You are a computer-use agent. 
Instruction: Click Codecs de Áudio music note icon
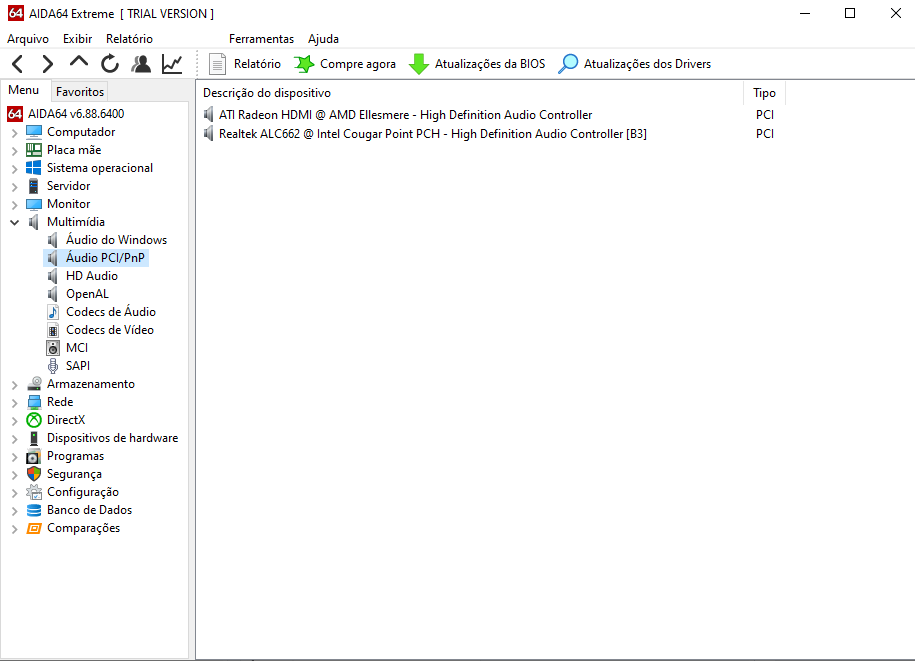(53, 312)
